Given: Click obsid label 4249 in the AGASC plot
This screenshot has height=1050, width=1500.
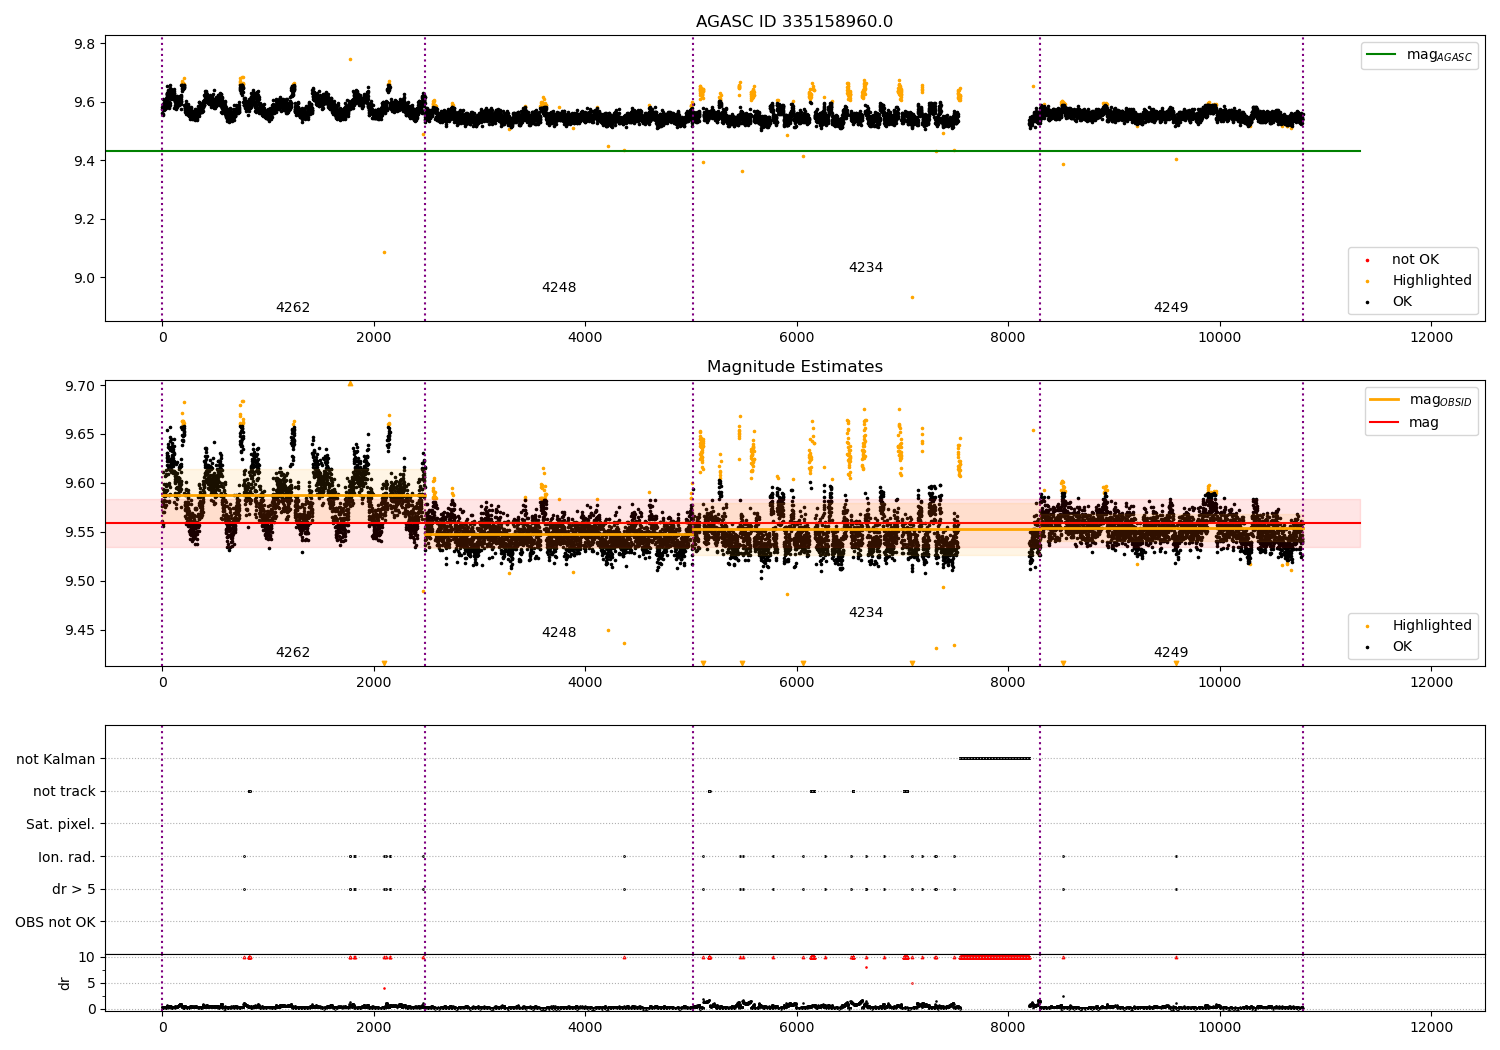Looking at the screenshot, I should click(1171, 308).
